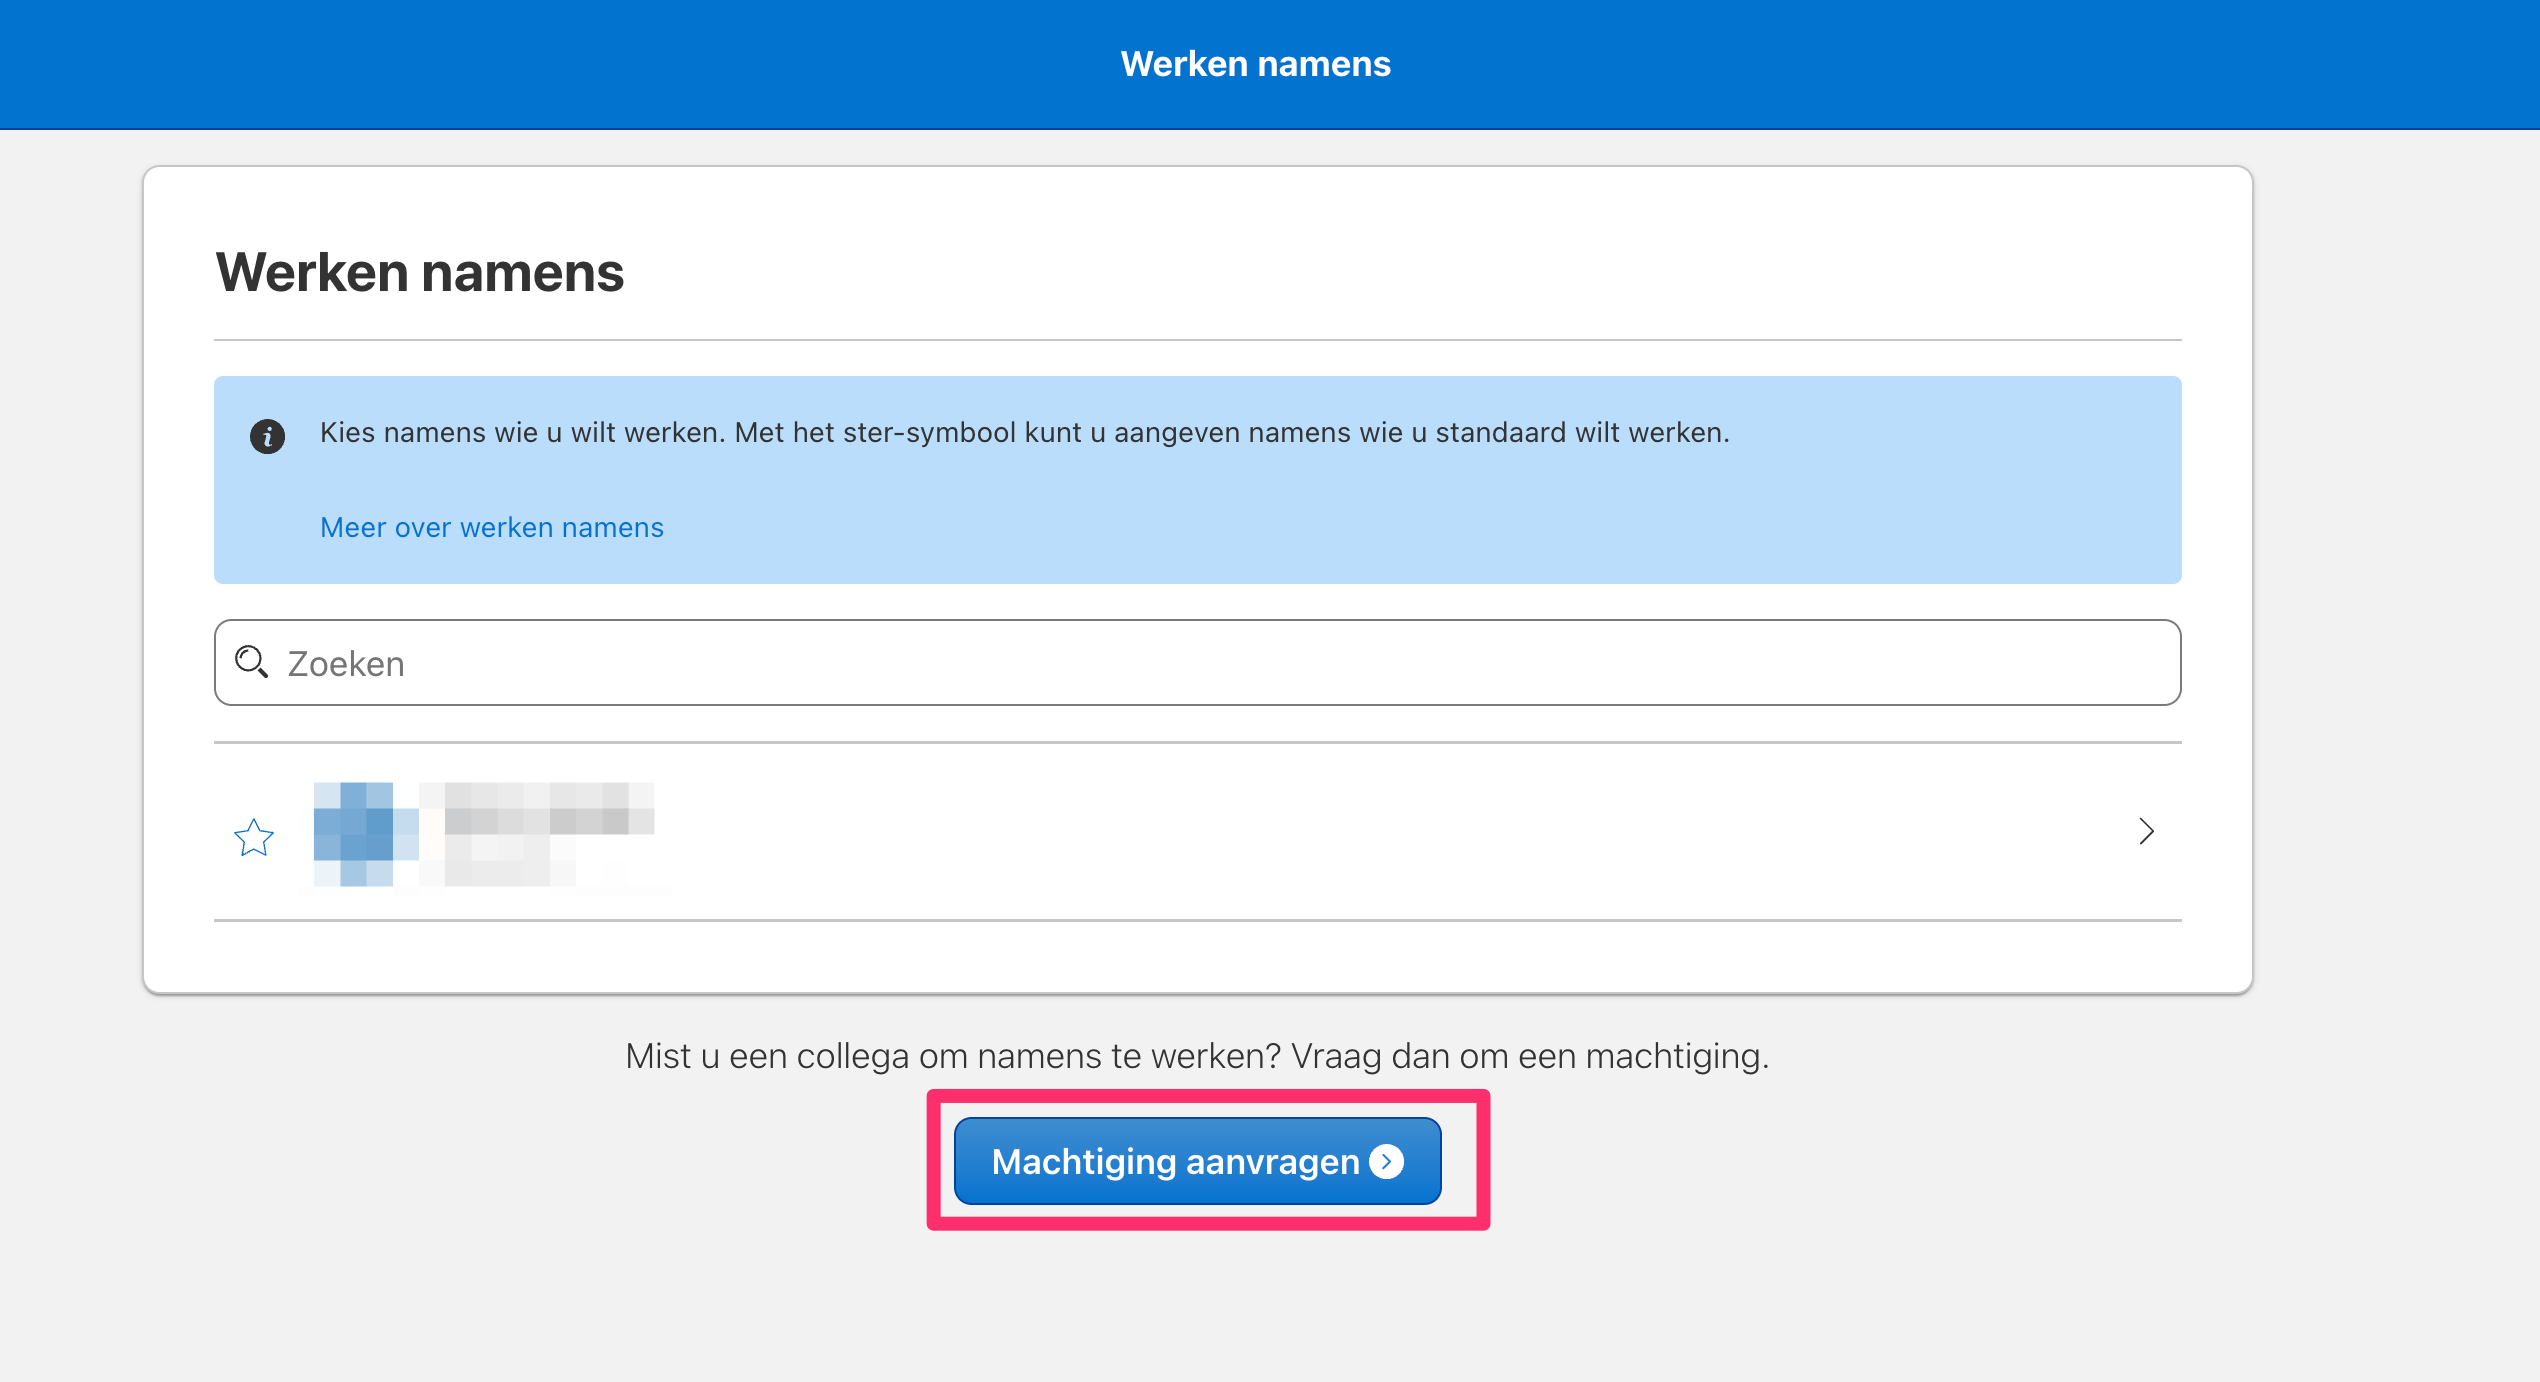
Task: Click the 'Mist u een collega' text
Action: pyautogui.click(x=1197, y=1056)
